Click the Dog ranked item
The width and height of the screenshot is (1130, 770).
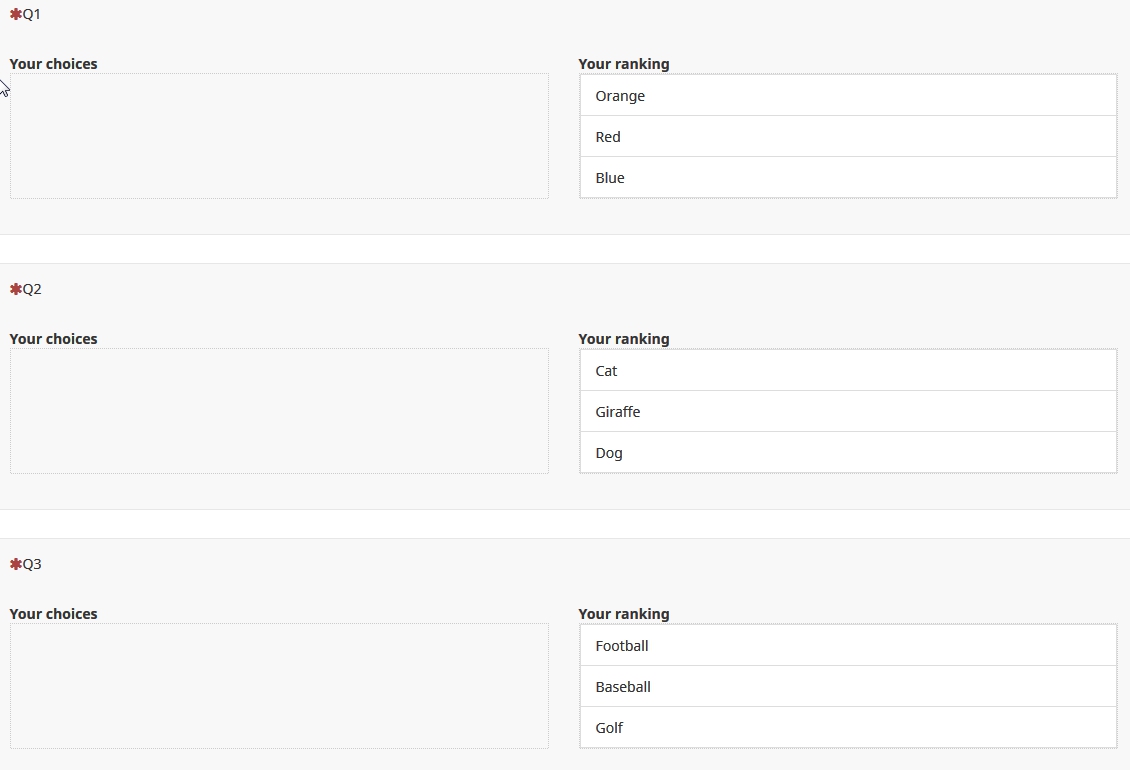tap(847, 453)
